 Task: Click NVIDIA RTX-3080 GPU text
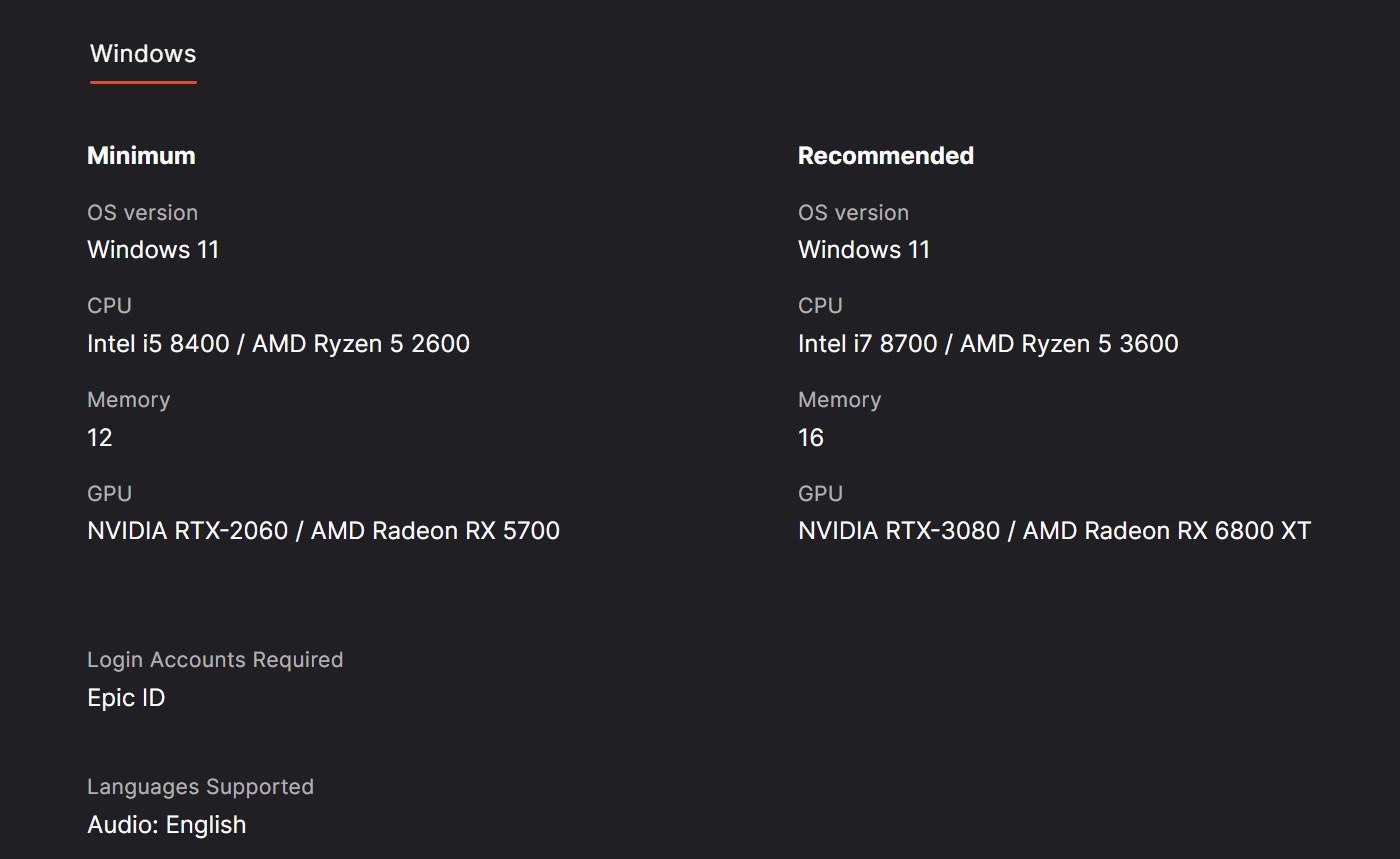coord(898,531)
